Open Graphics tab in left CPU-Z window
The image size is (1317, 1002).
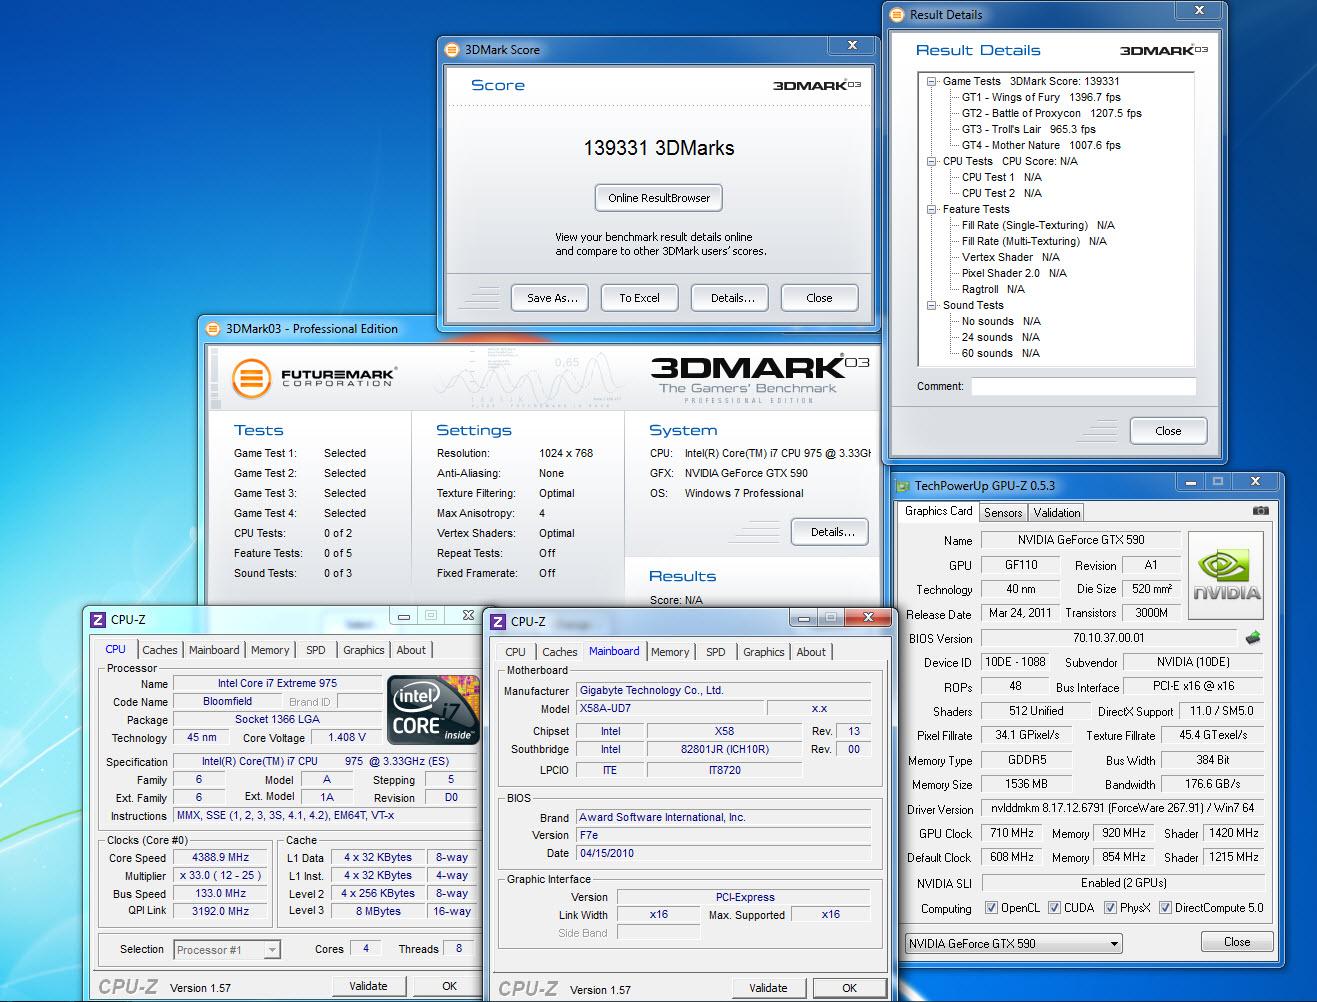point(364,650)
